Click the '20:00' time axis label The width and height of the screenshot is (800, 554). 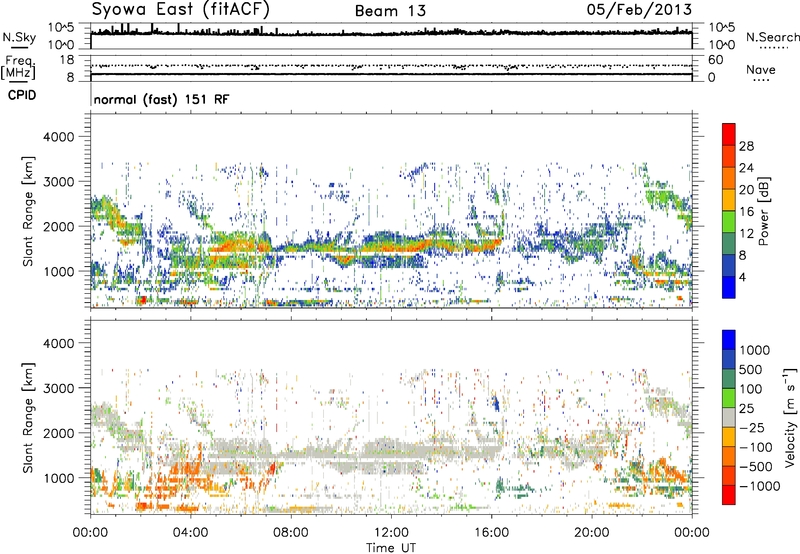coord(592,533)
